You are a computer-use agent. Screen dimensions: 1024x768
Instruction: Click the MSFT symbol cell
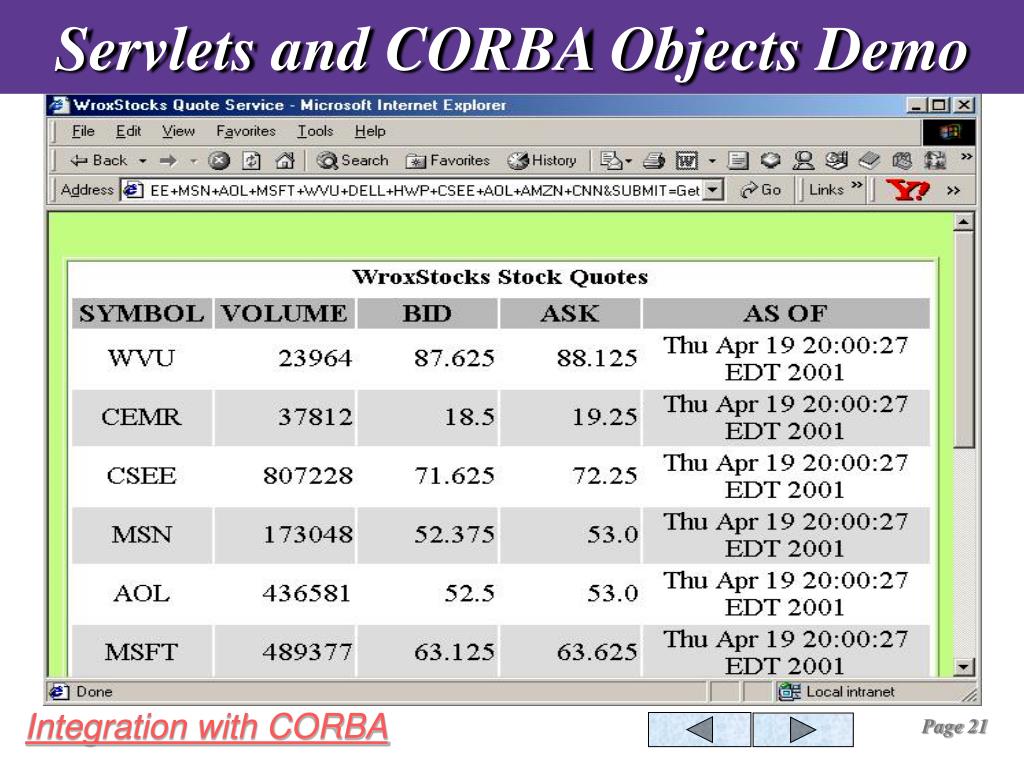(142, 652)
